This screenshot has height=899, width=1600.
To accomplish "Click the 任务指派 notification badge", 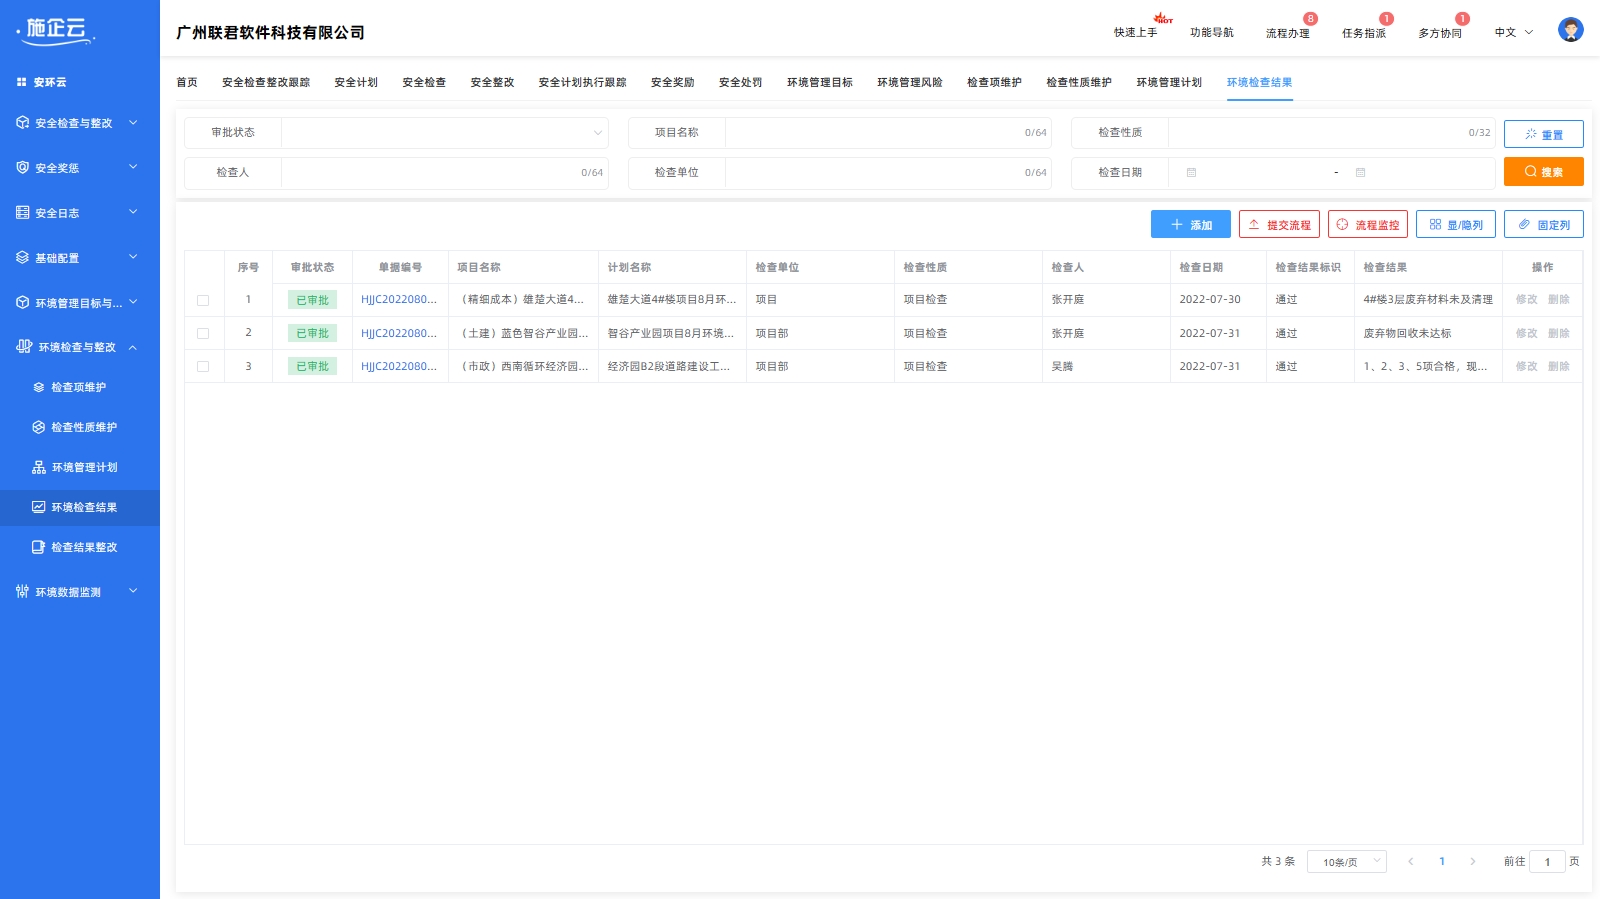I will [x=1386, y=19].
